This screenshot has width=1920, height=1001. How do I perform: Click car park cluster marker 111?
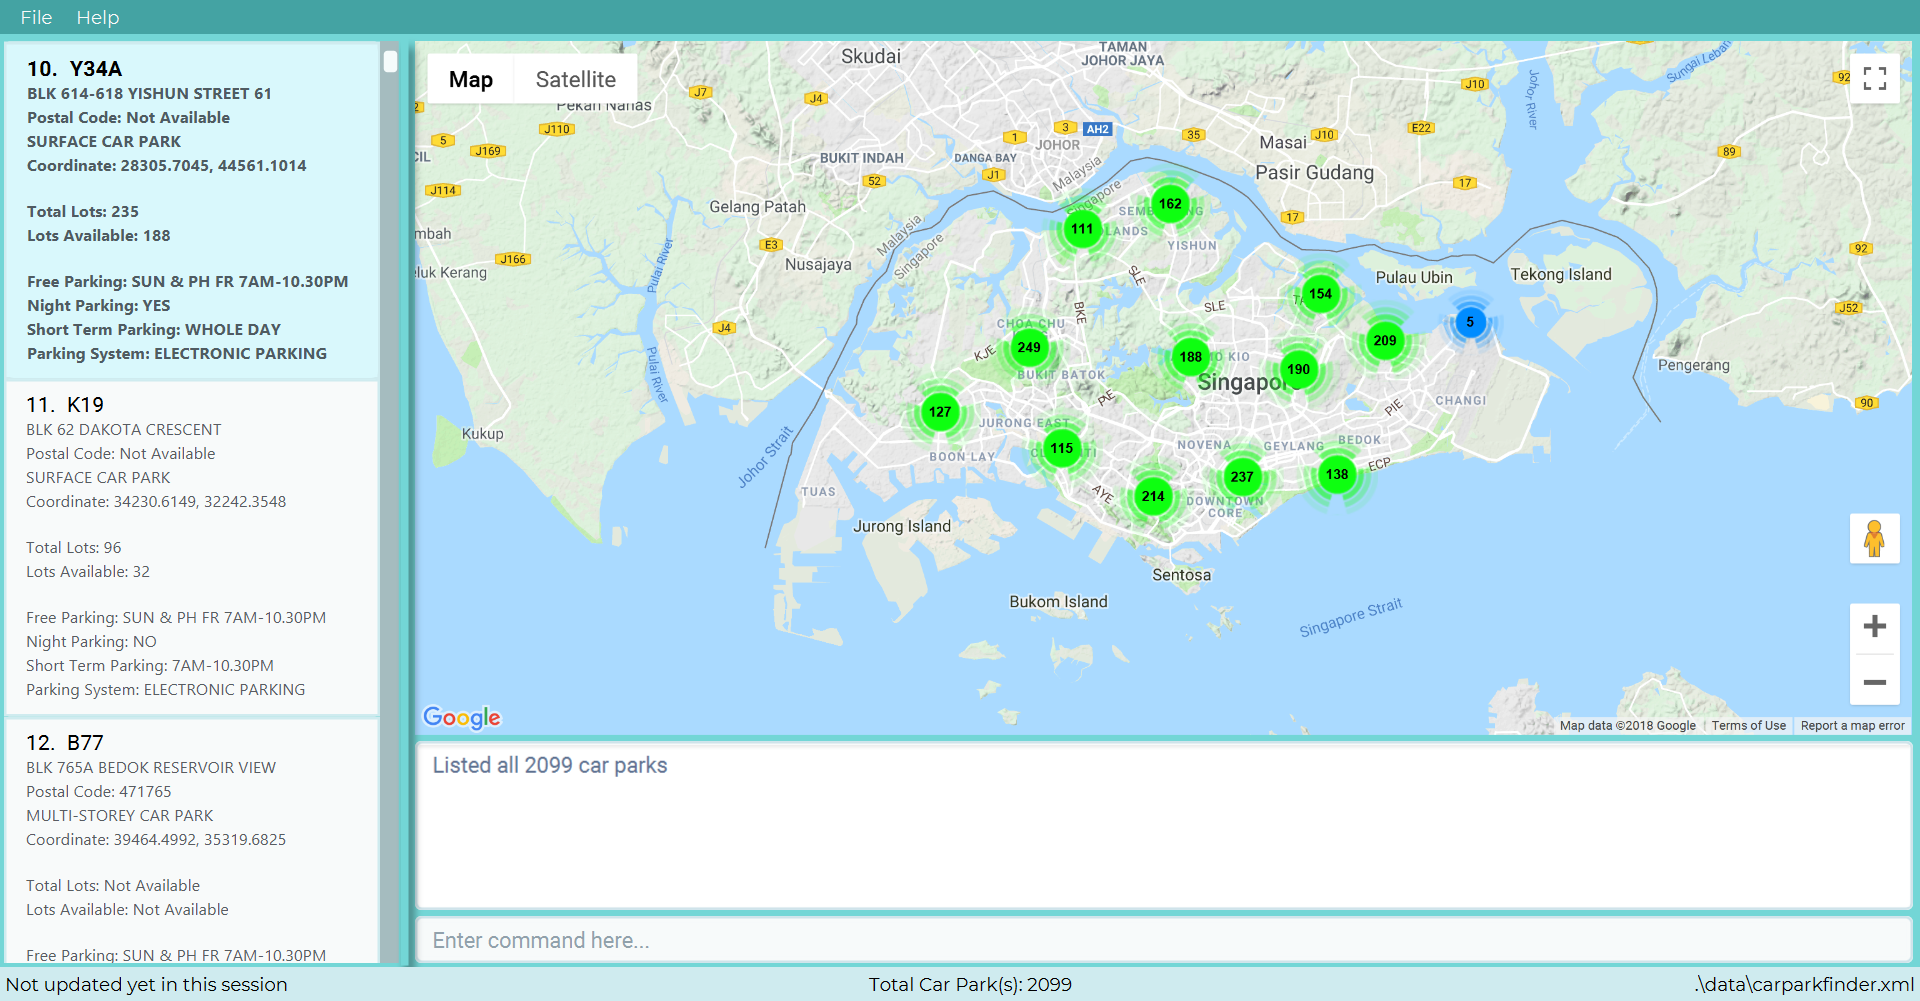pyautogui.click(x=1082, y=229)
